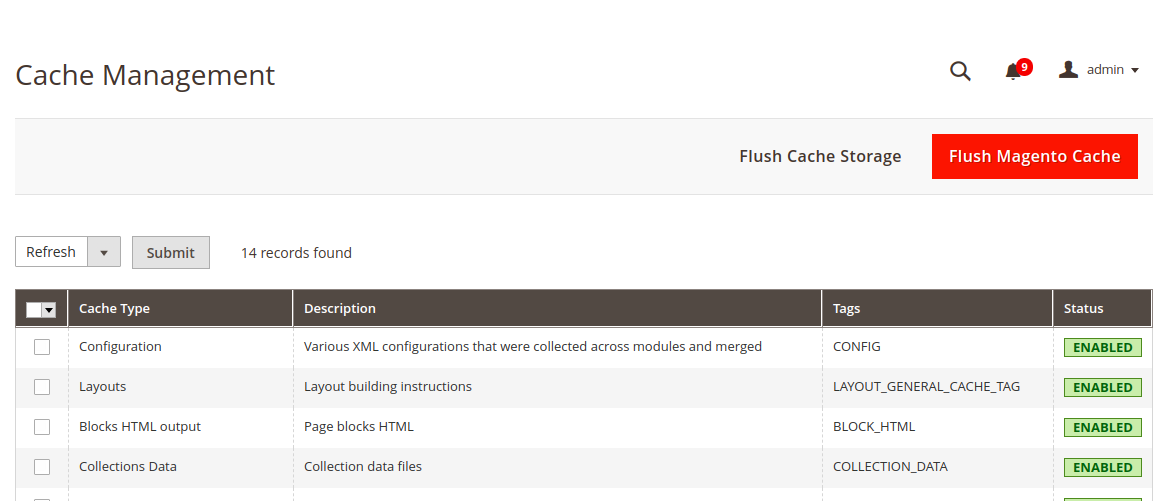The height and width of the screenshot is (501, 1168).
Task: Click the admin user avatar icon
Action: click(x=1068, y=69)
